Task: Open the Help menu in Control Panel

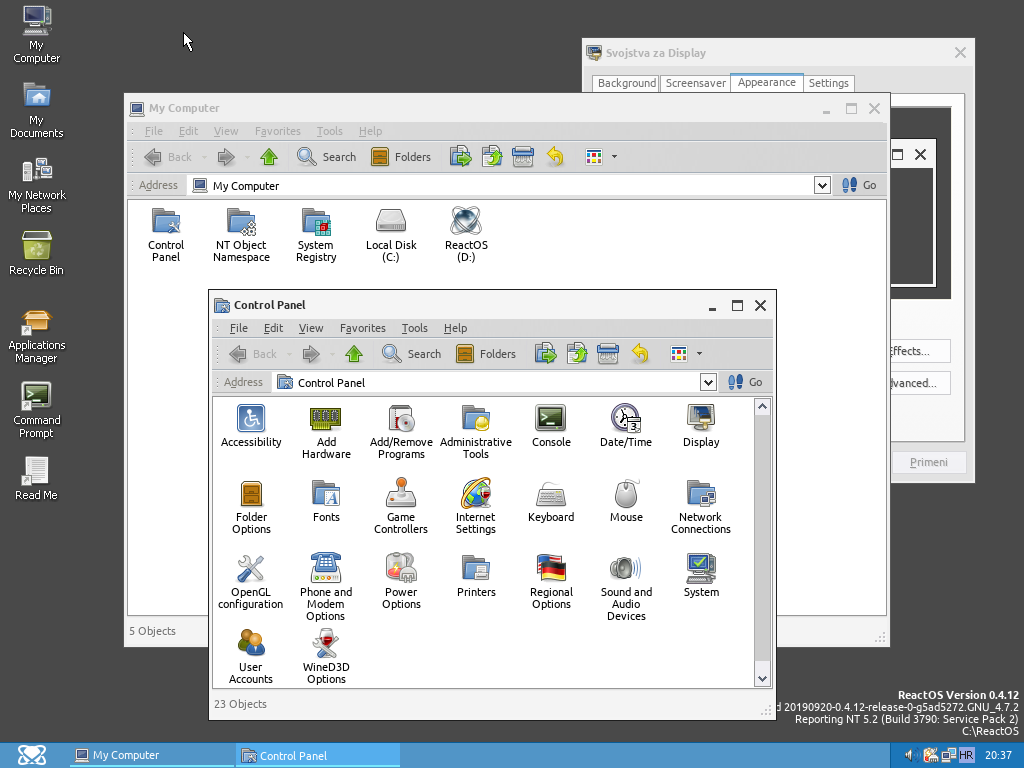Action: (455, 328)
